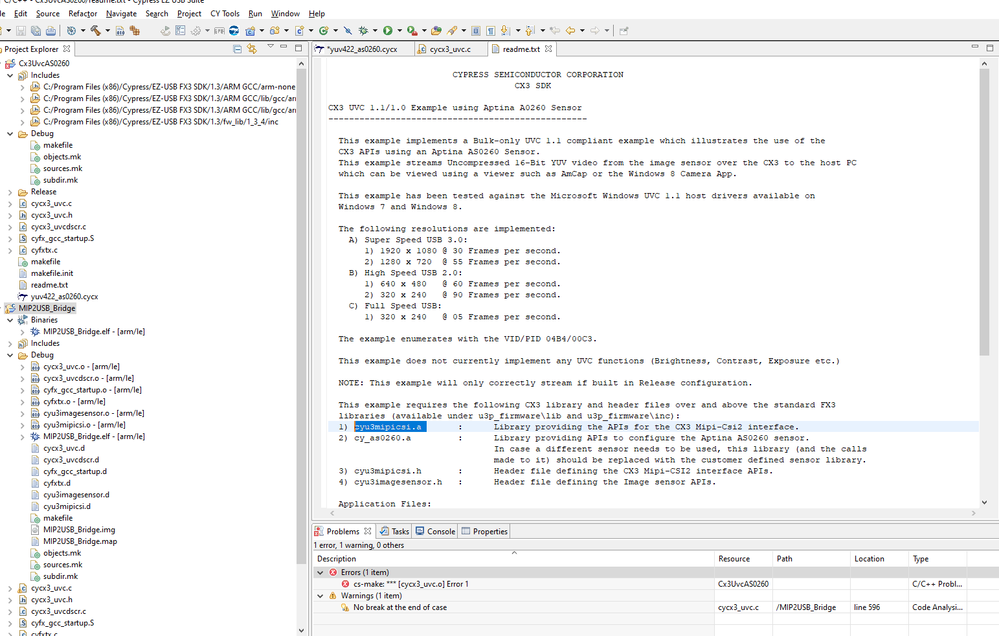The width and height of the screenshot is (999, 636).
Task: Click the New C/C++ Project icon
Action: click(250, 31)
